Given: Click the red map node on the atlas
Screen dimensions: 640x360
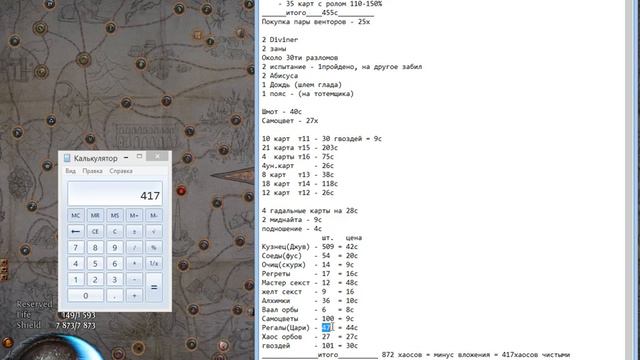Looking at the screenshot, I should click(181, 191).
